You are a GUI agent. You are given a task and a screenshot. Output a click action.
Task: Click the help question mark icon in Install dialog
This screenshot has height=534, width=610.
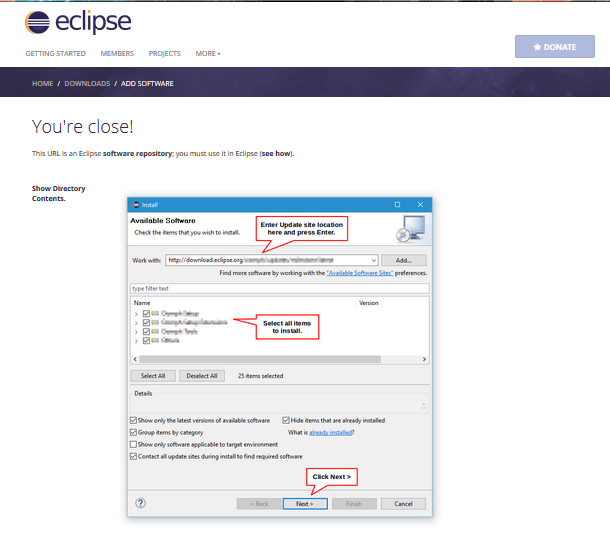pos(140,503)
